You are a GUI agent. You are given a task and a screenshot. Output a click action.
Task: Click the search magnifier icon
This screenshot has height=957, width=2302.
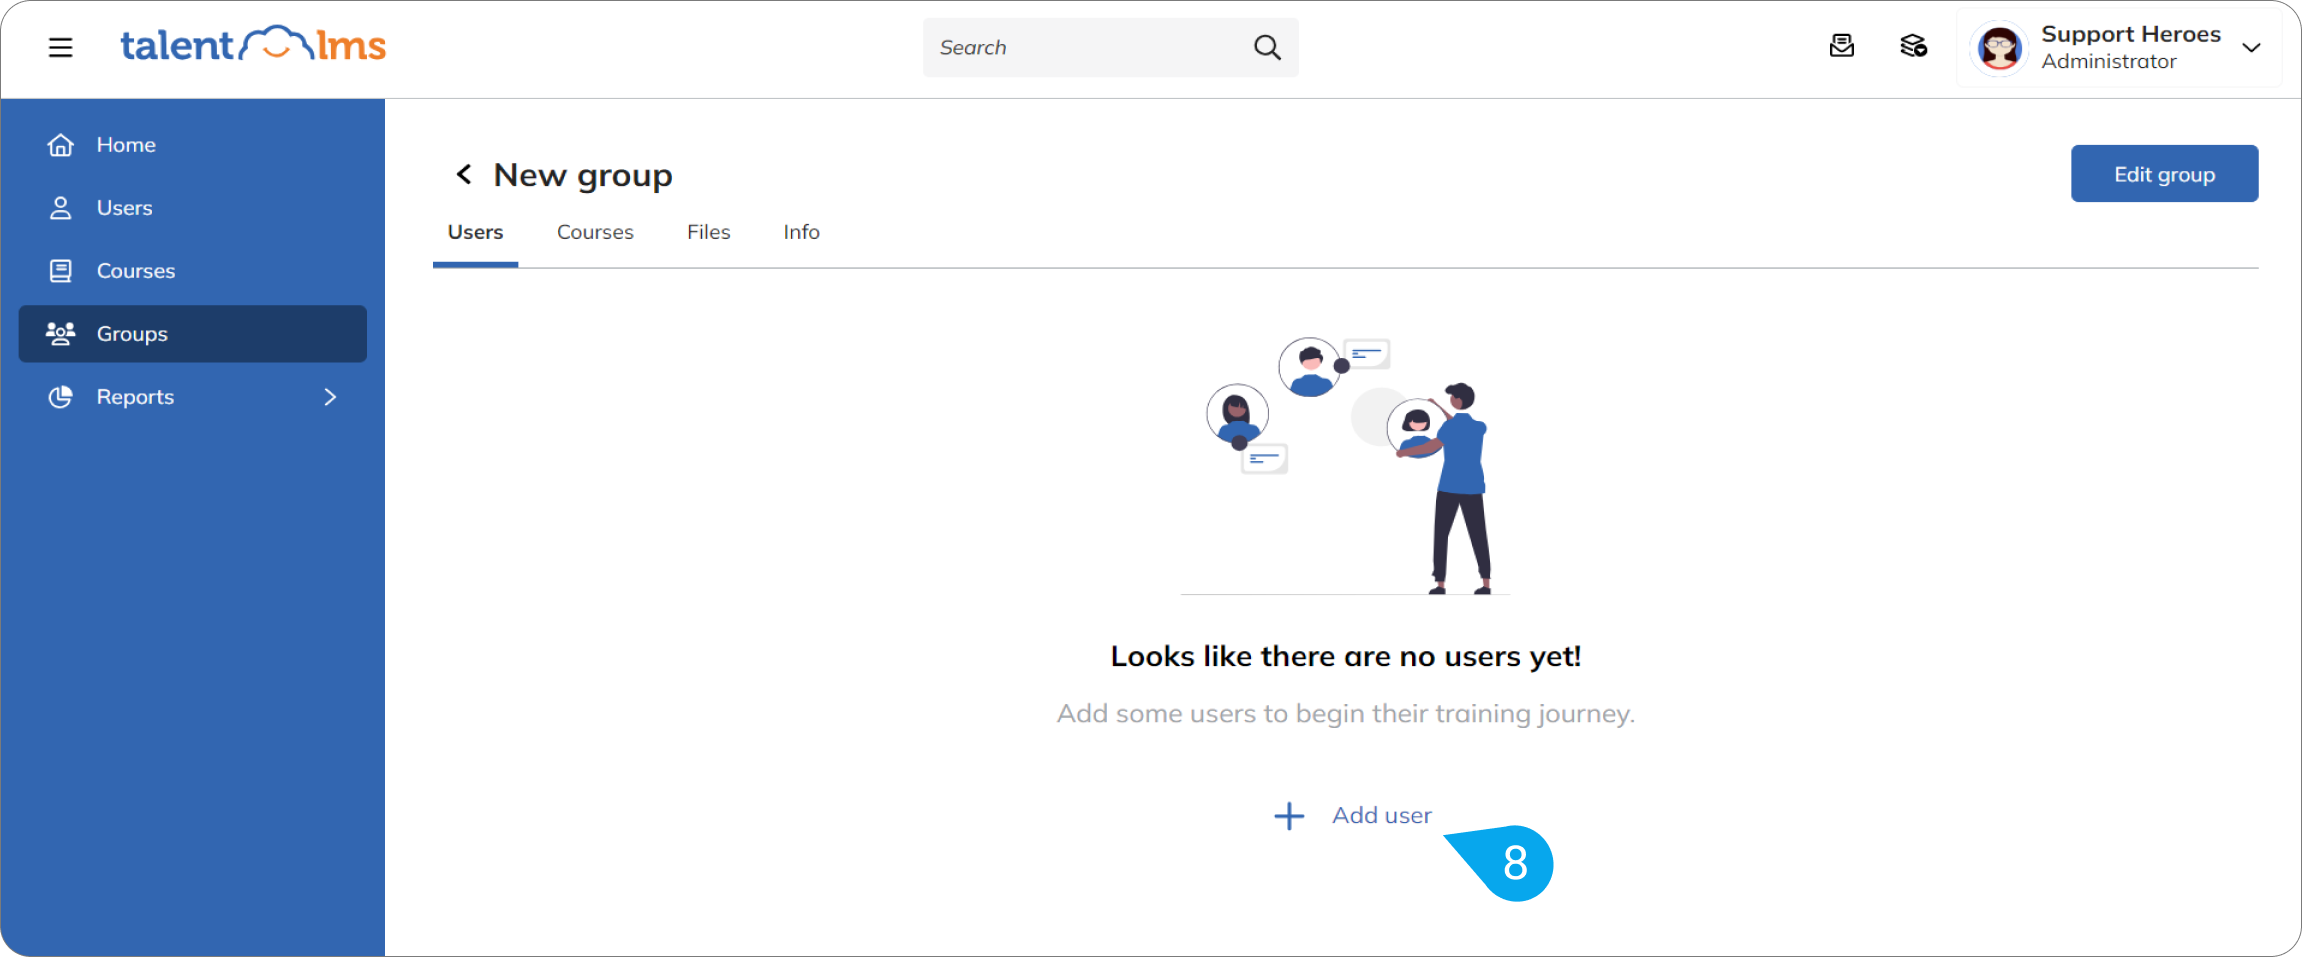click(1267, 47)
